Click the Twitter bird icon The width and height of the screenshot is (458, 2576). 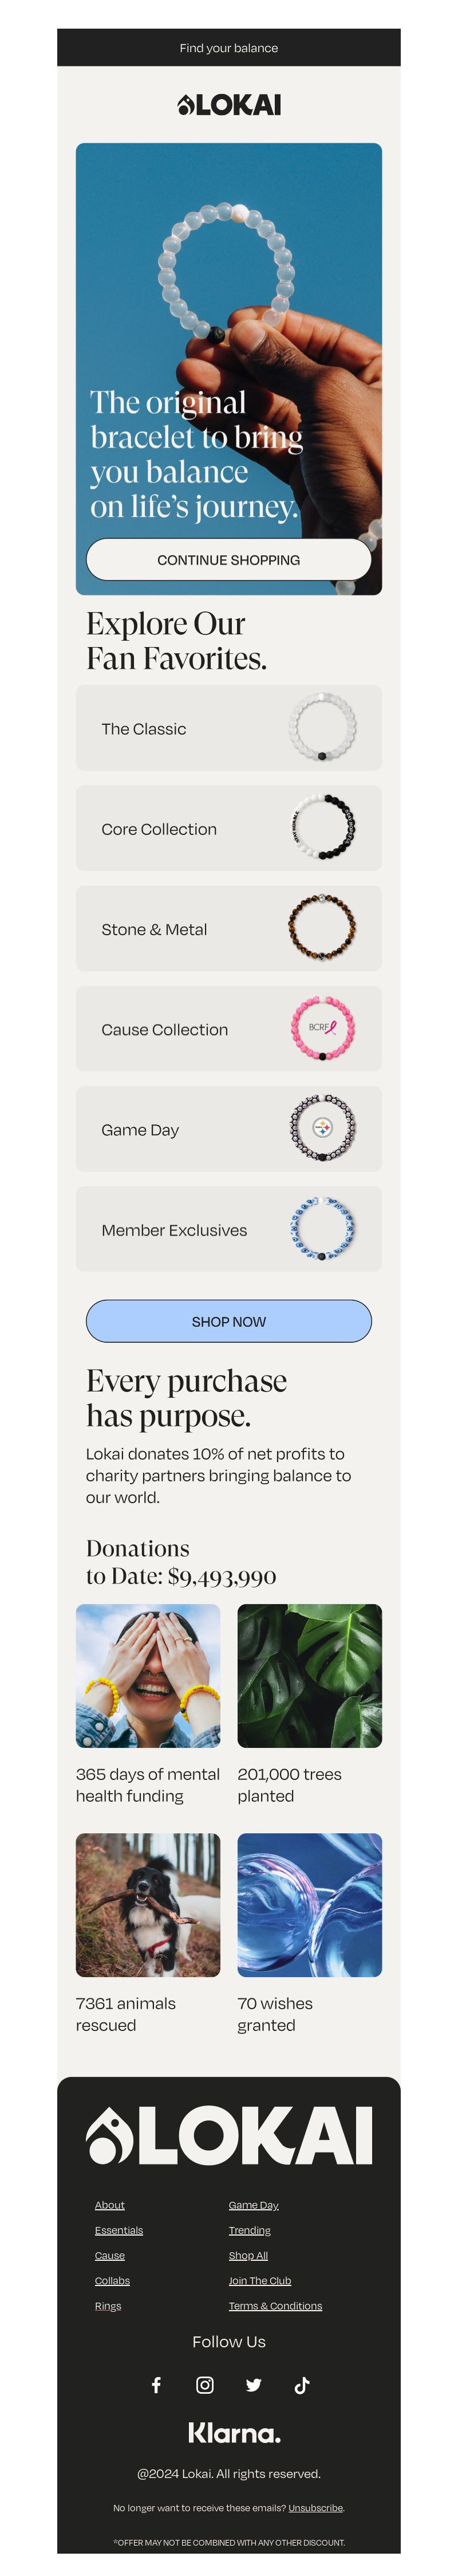tap(253, 2385)
